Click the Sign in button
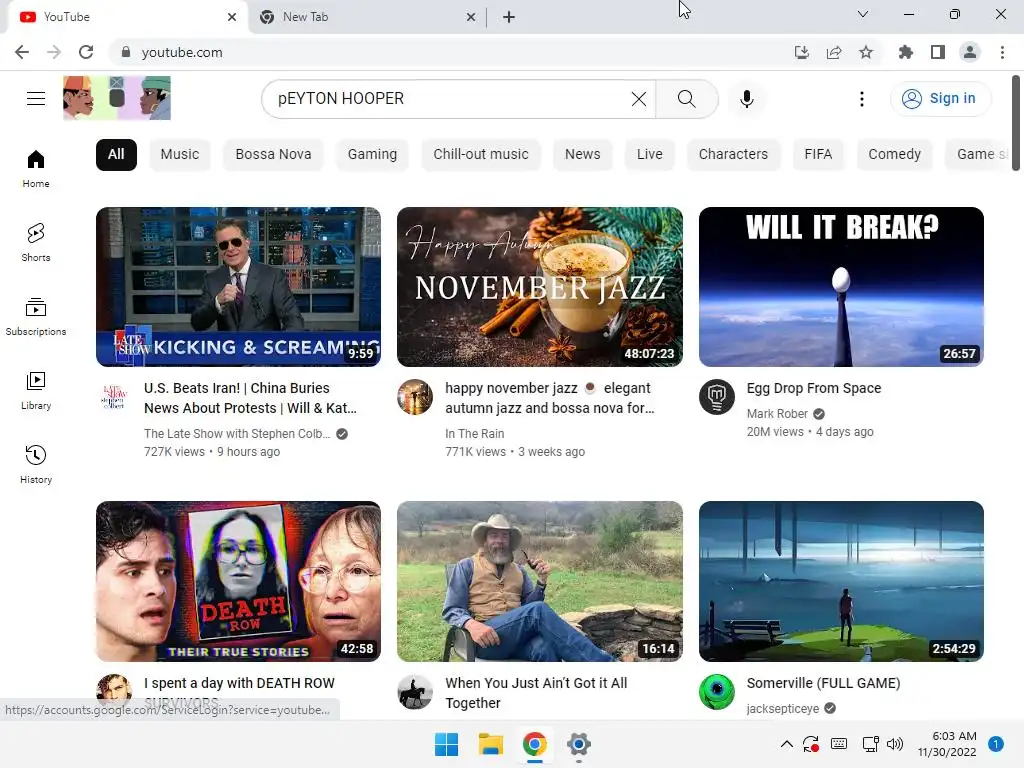 [940, 99]
